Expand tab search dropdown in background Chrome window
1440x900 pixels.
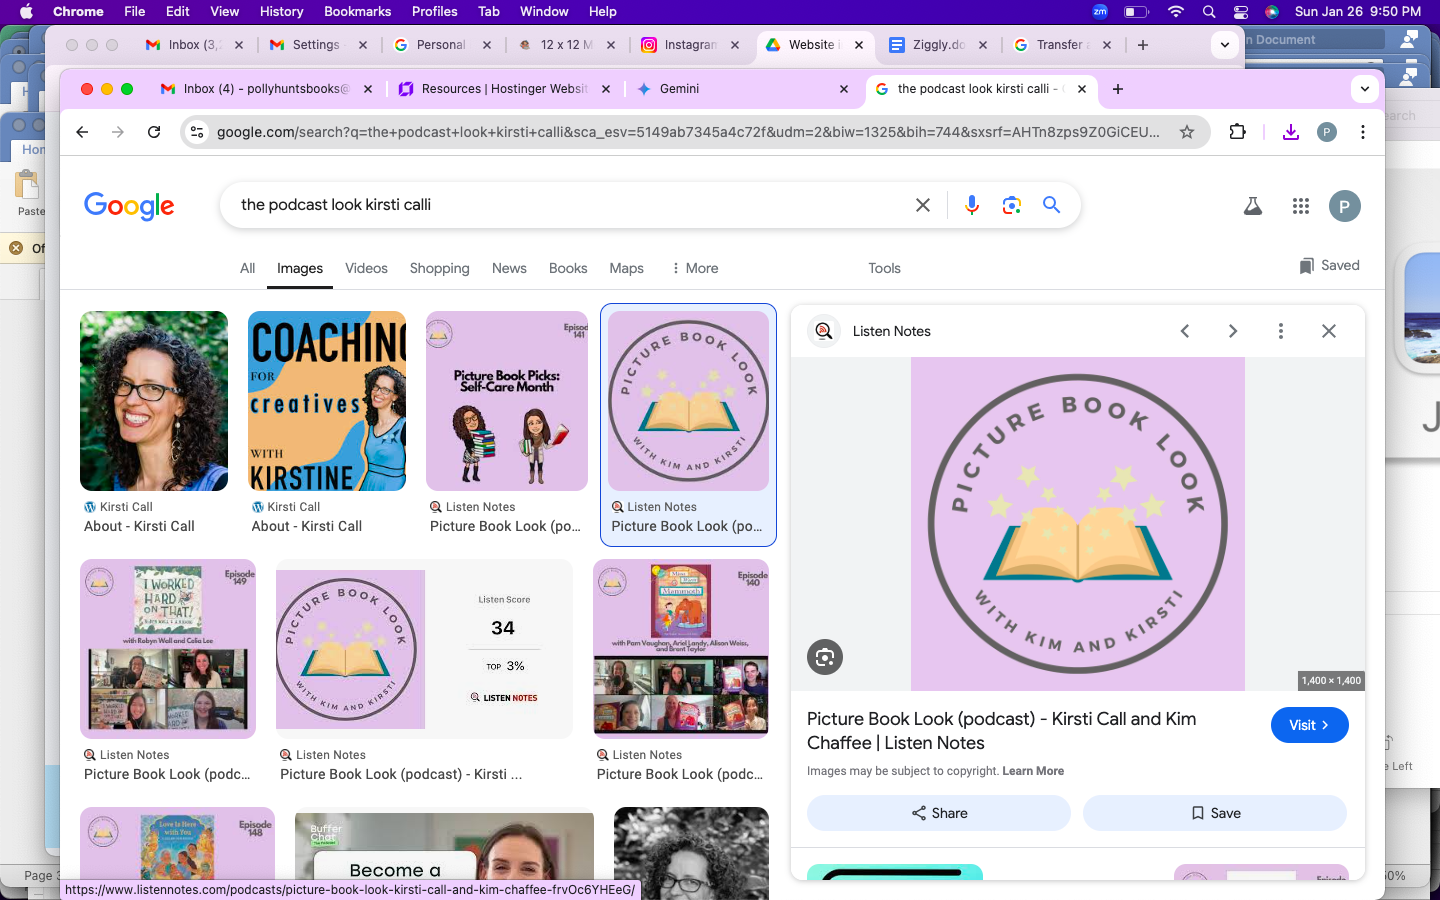point(1225,45)
